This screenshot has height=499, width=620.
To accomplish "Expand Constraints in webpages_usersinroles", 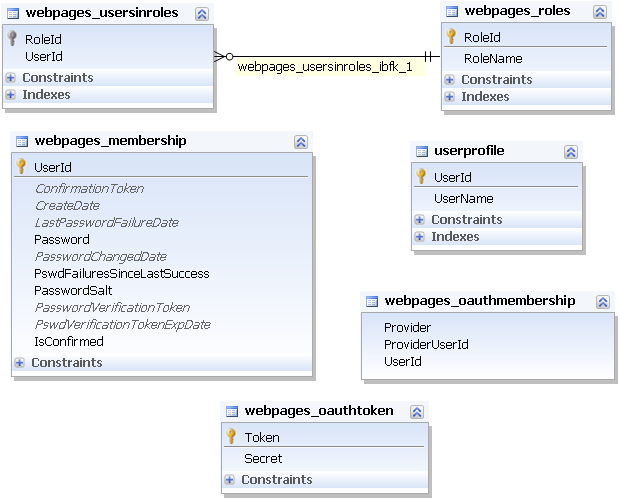I will (11, 78).
